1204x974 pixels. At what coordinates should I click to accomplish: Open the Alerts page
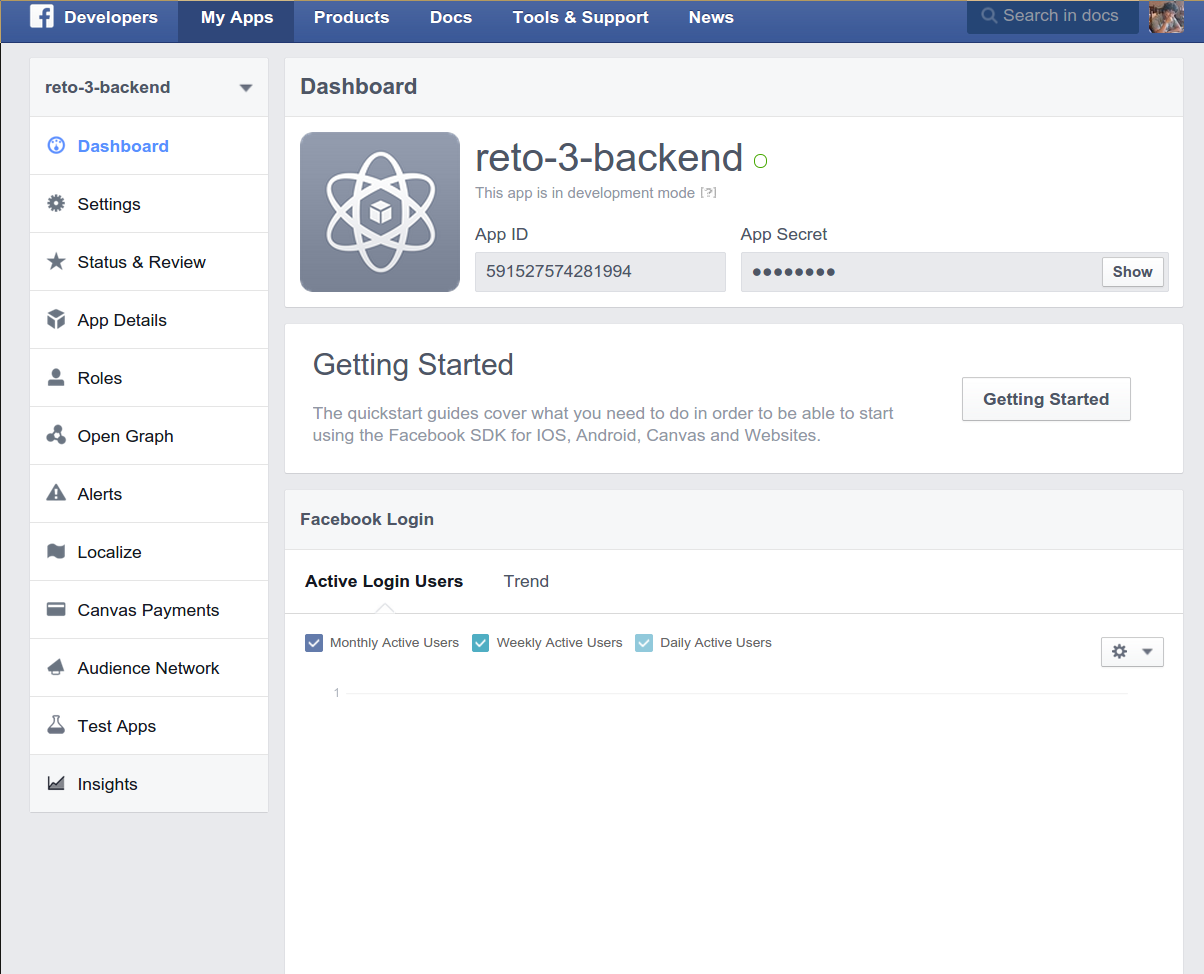point(149,494)
